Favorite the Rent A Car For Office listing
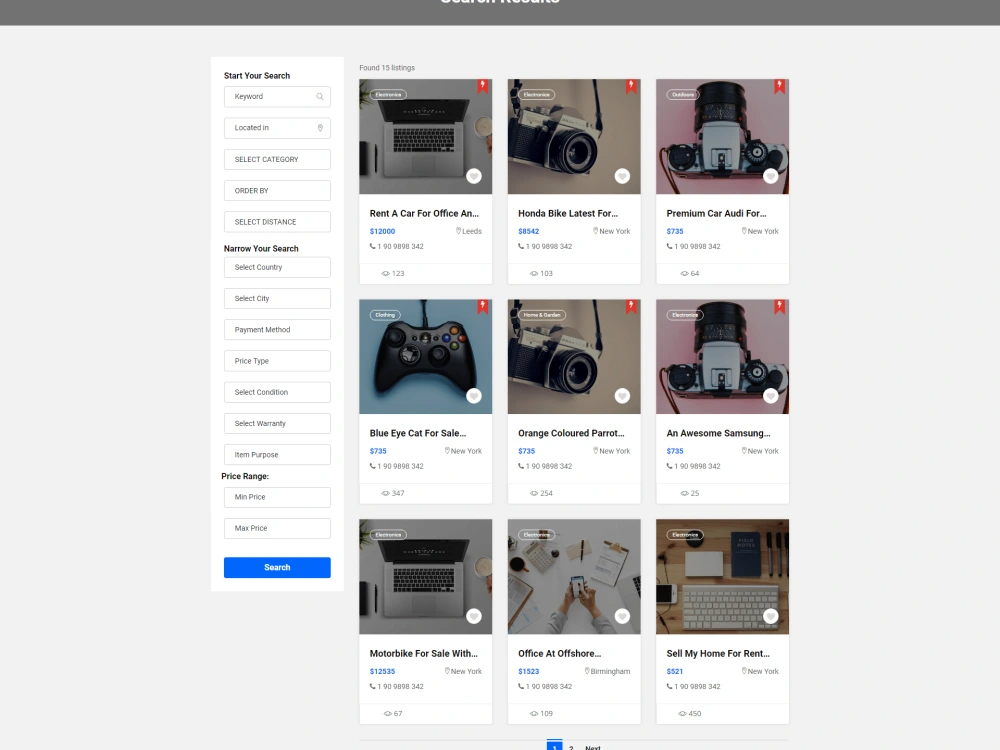 [474, 176]
